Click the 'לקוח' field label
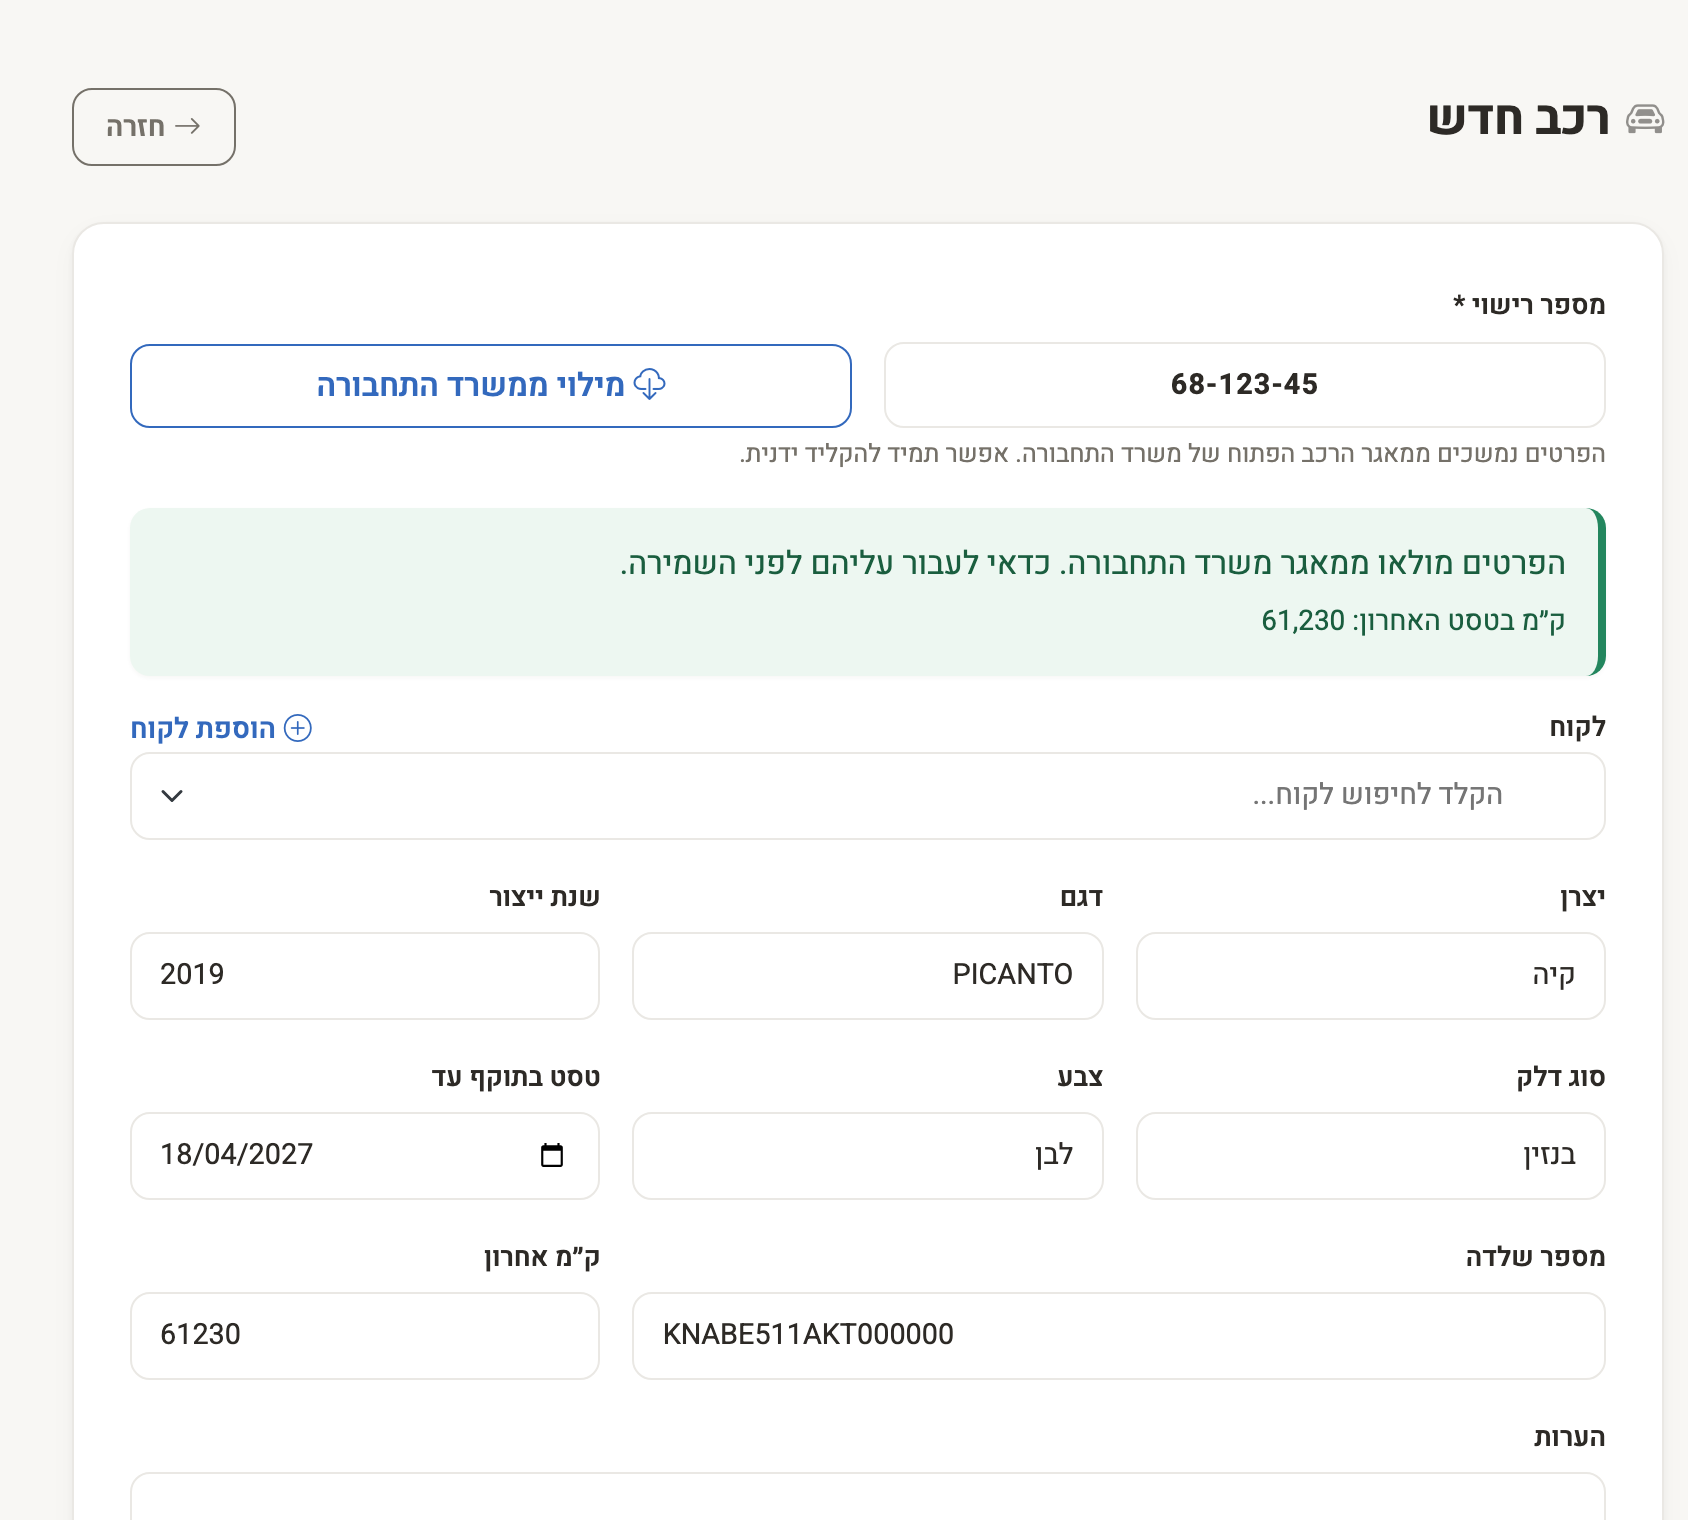Screen dimensions: 1688x1520 point(1577,727)
